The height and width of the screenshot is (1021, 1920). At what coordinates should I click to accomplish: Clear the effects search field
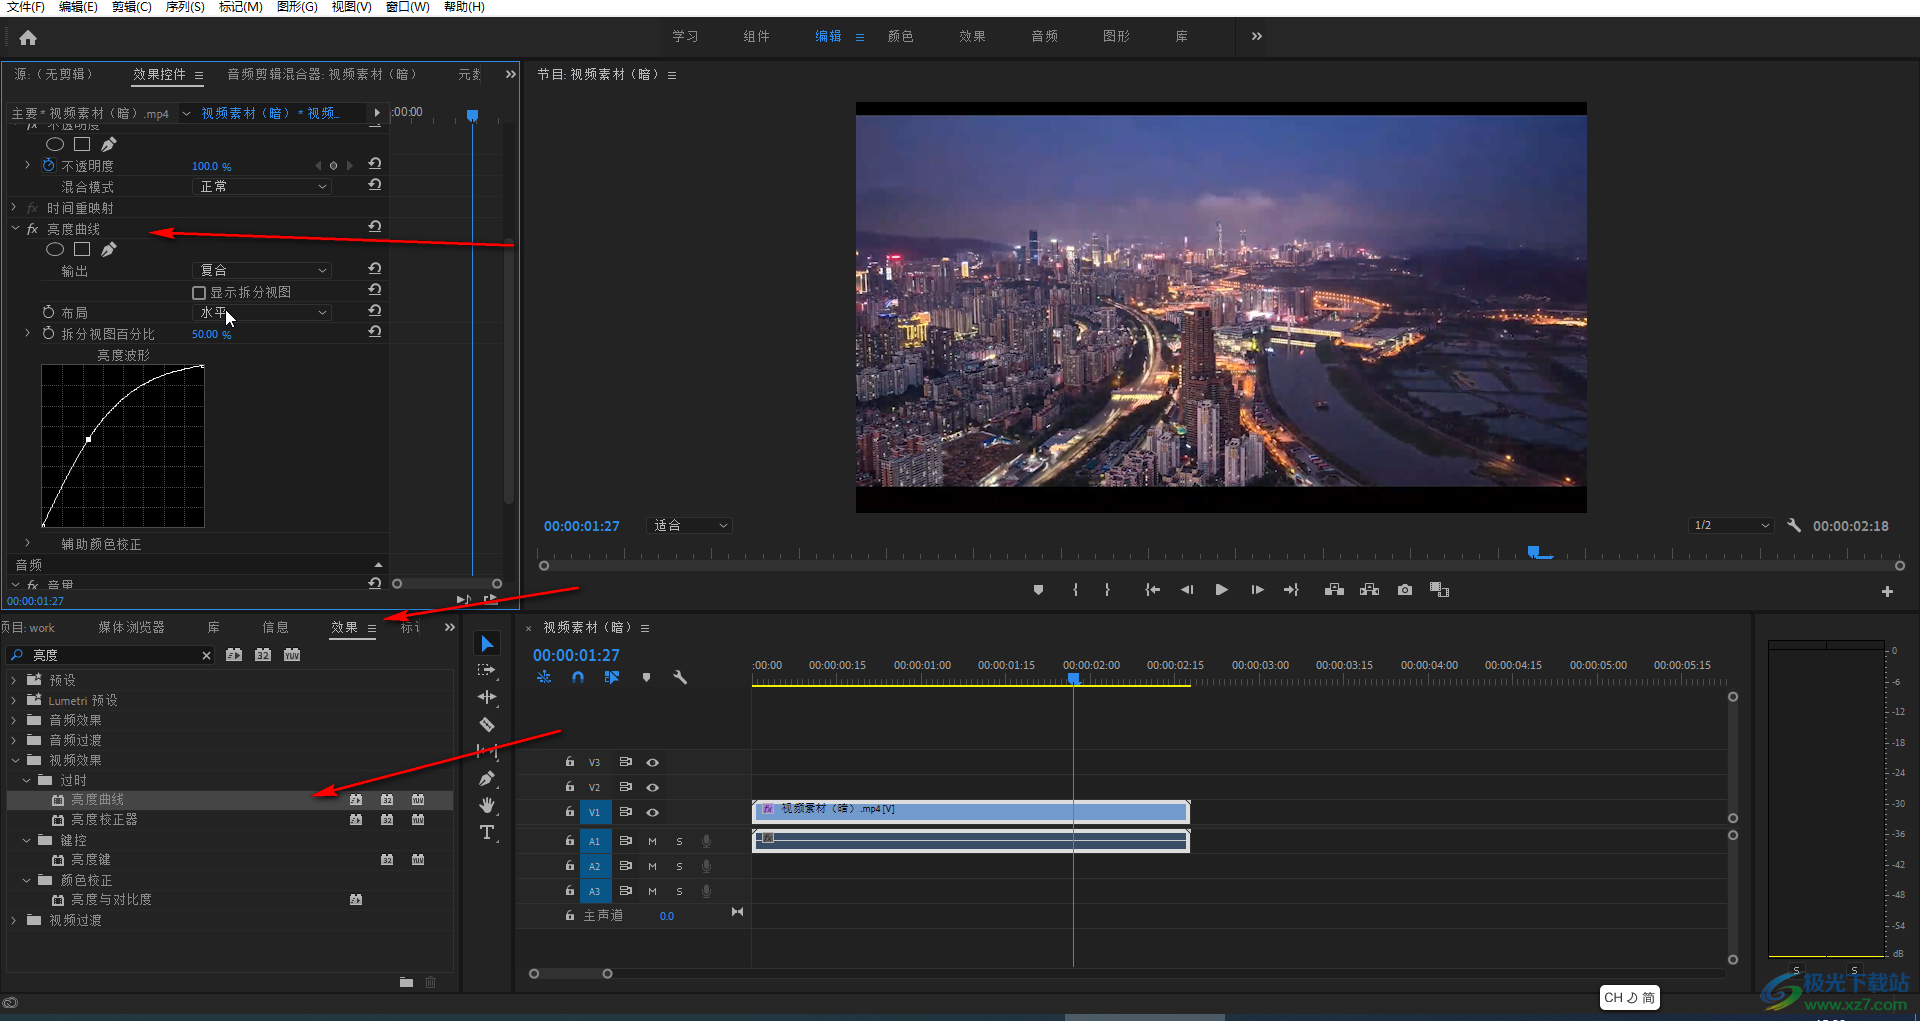[206, 655]
